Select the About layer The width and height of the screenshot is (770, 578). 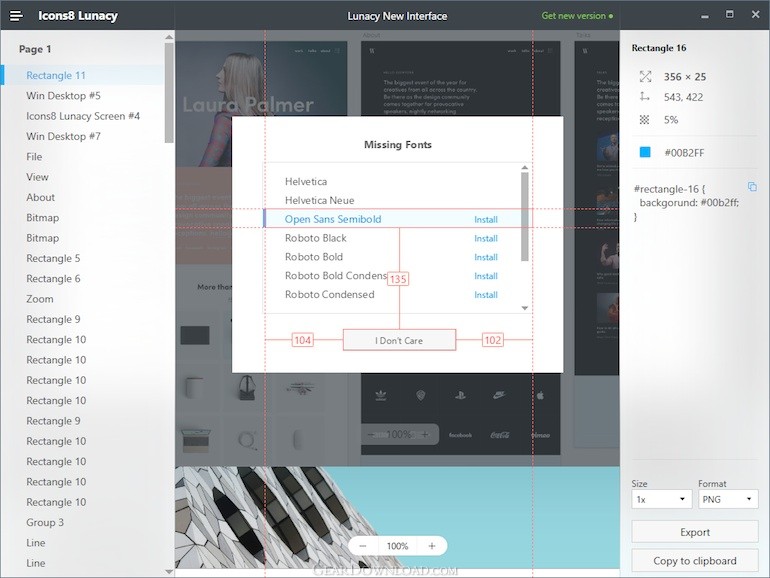click(40, 197)
